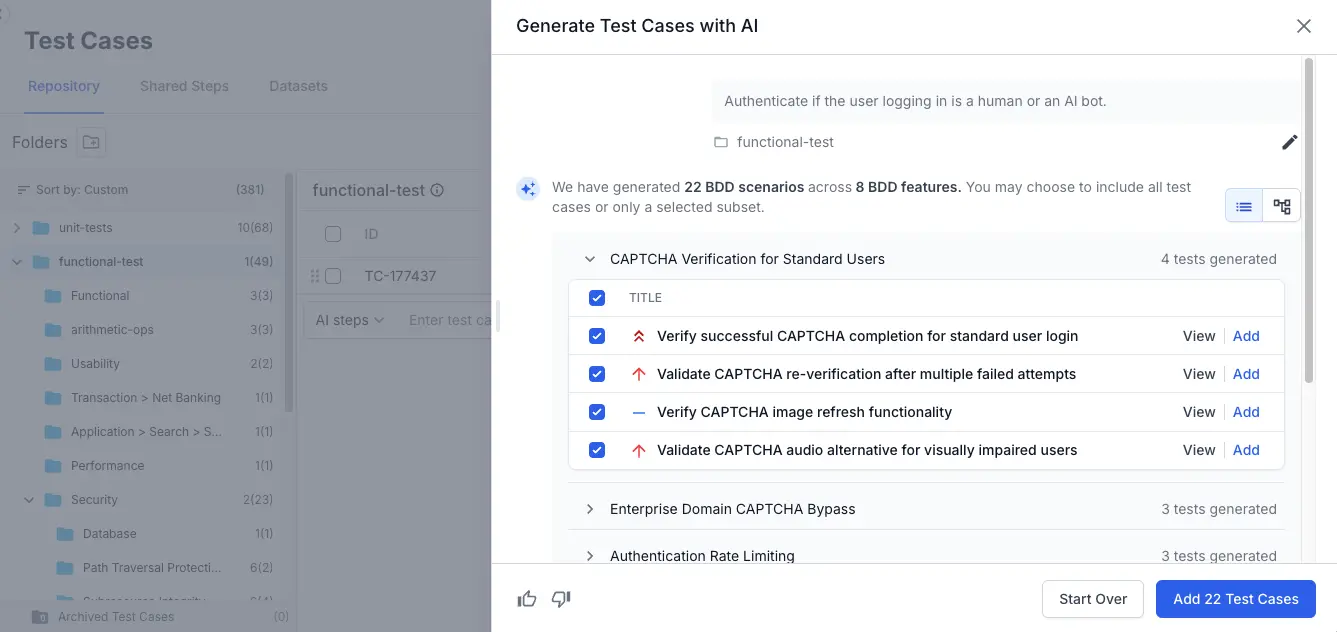Click the thumbs down feedback icon
This screenshot has width=1337, height=632.
point(561,599)
